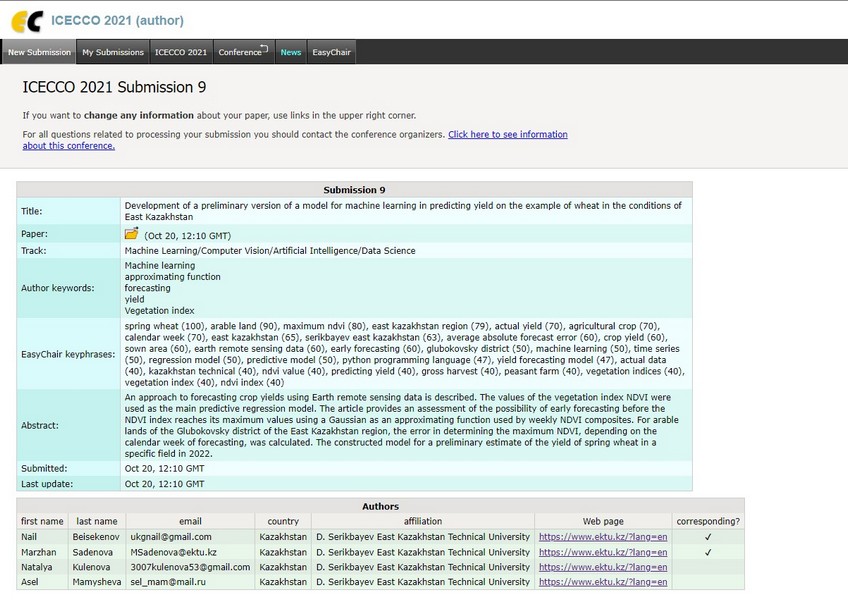Click the Authors table header

(x=380, y=506)
